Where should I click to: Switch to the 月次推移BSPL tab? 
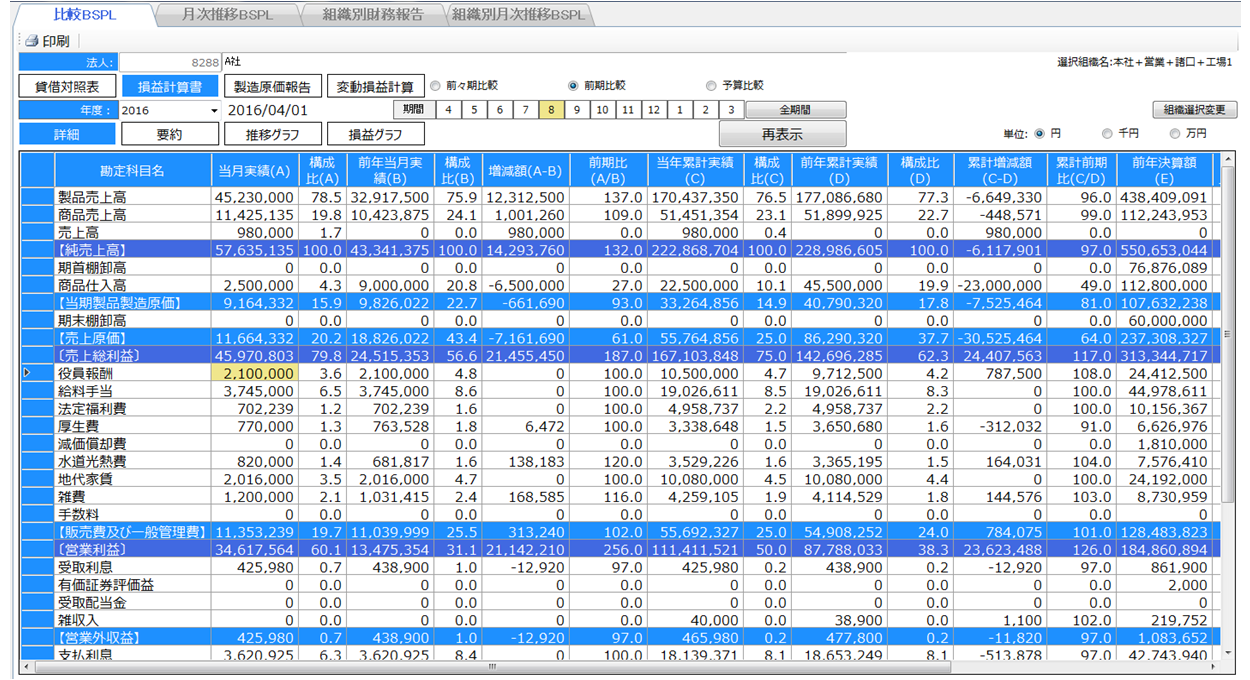(x=226, y=15)
